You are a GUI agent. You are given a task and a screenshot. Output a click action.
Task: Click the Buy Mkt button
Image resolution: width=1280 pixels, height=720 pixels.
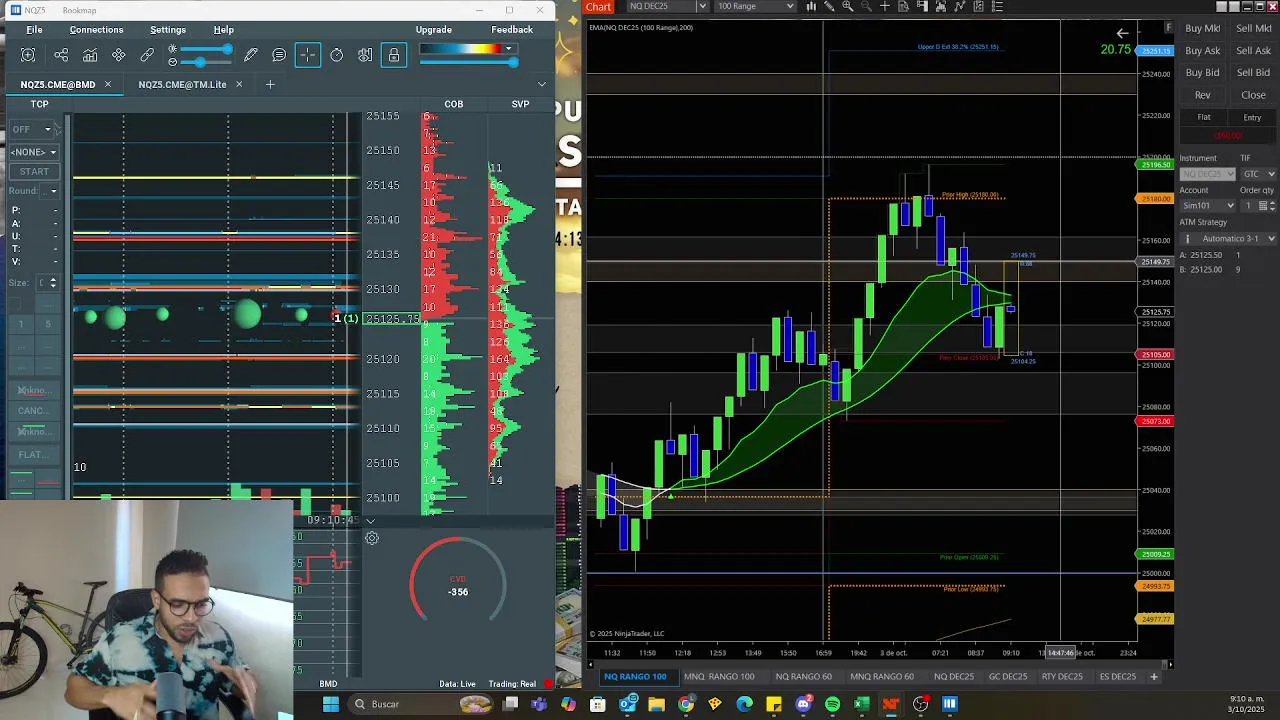[1203, 28]
